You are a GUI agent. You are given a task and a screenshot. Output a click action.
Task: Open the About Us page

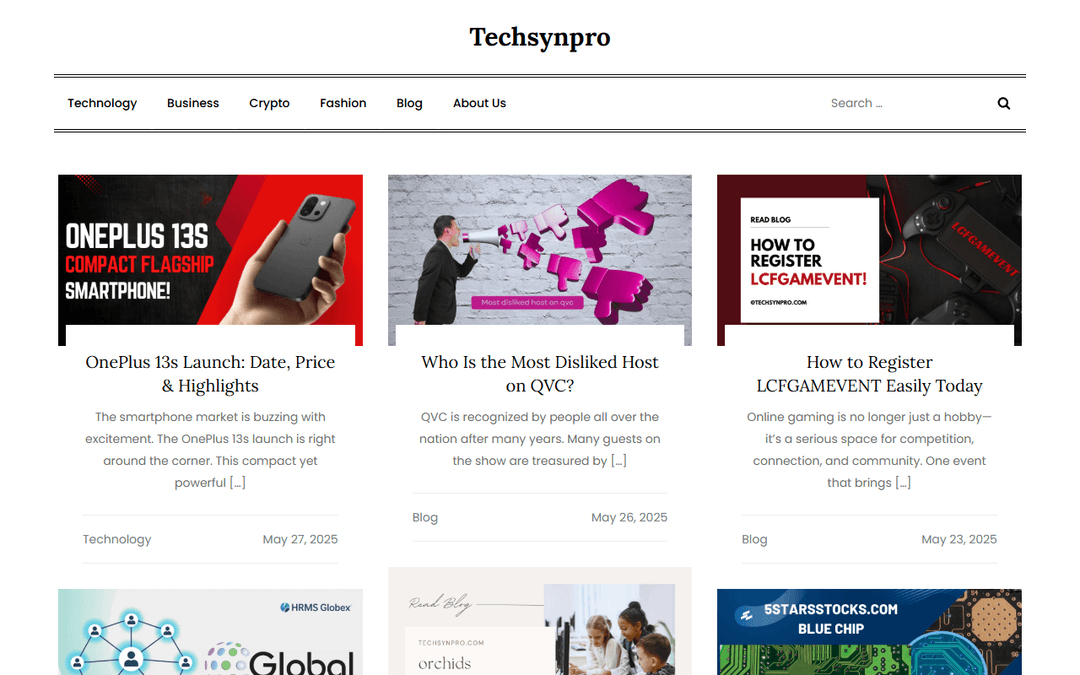pos(479,103)
